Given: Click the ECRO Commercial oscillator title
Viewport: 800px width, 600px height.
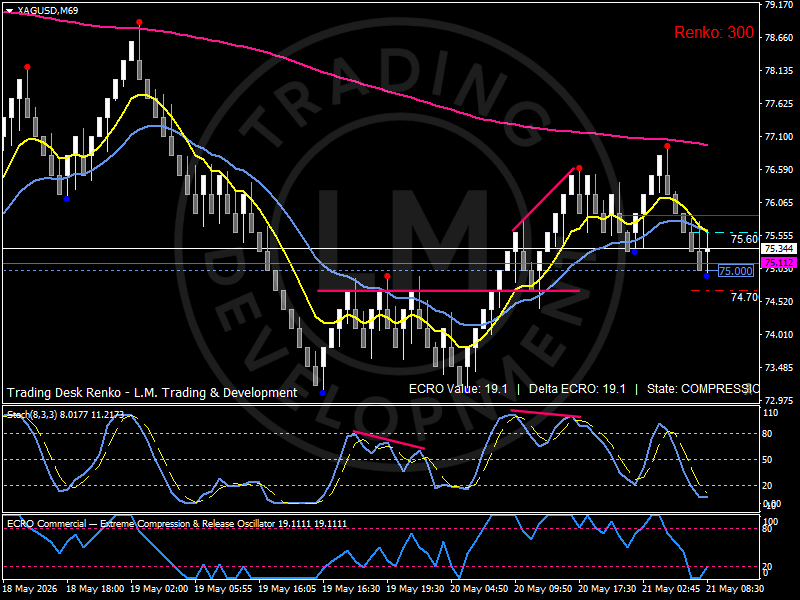Looking at the screenshot, I should [x=177, y=523].
